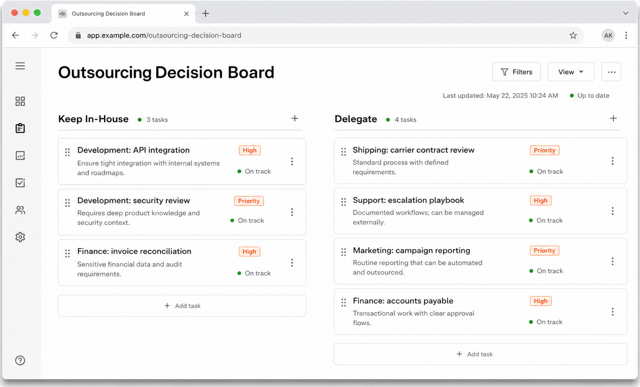Close the Outsourcing Decision Board tab
640x387 pixels.
(x=186, y=13)
